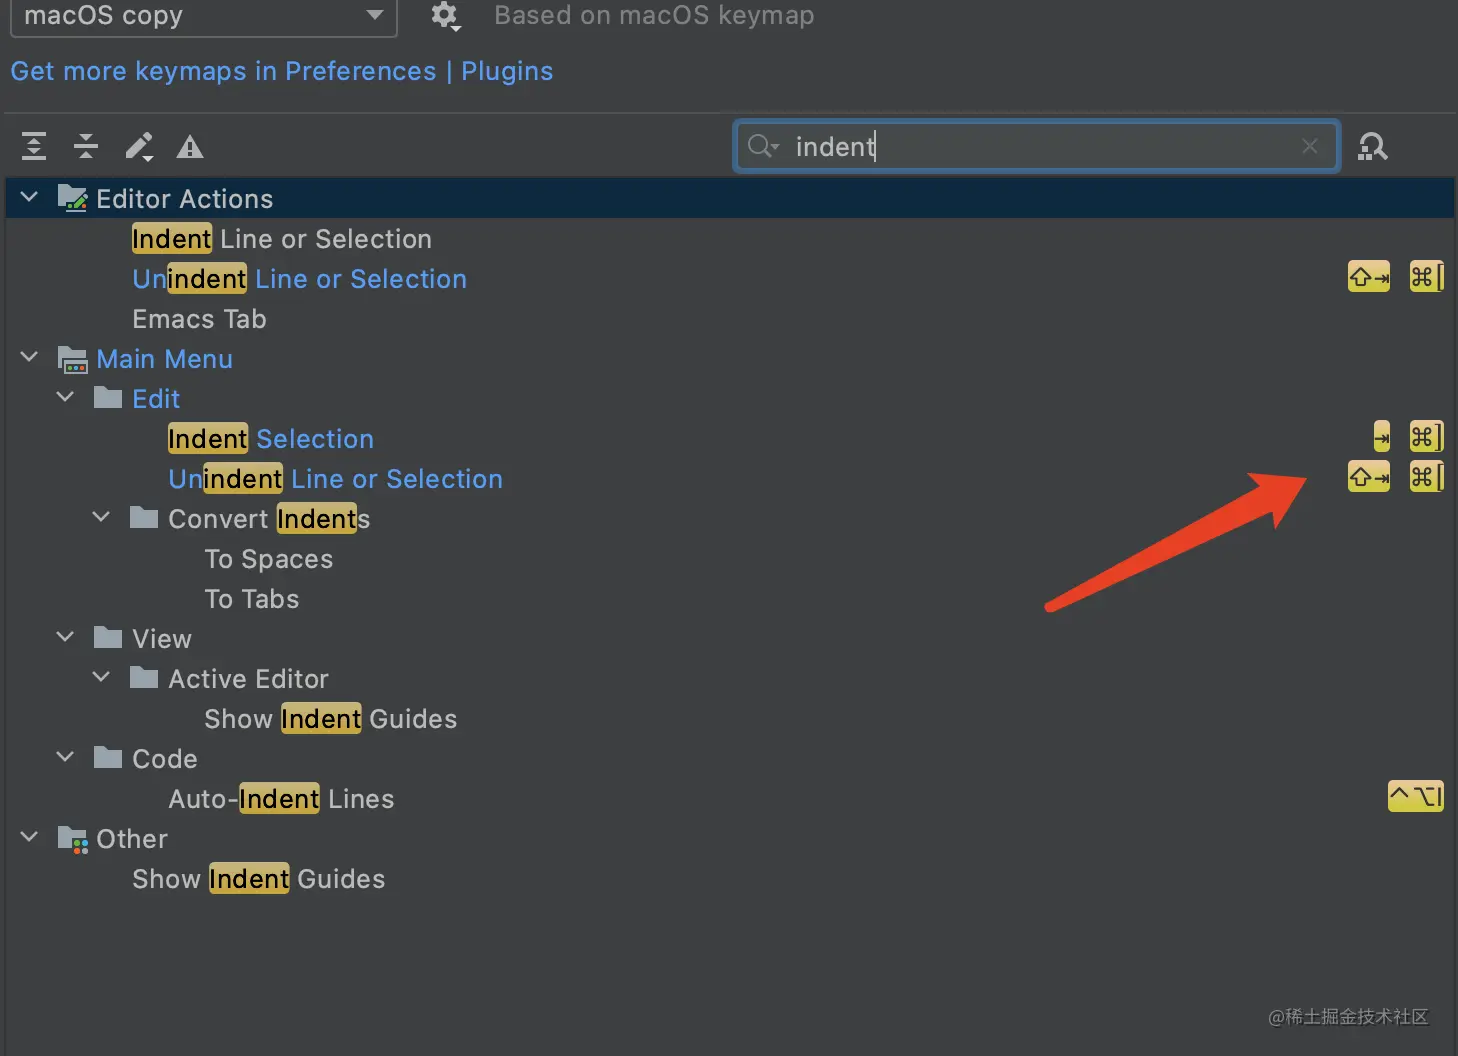Screen dimensions: 1458x1056
Task: Click the edit shortcut pencil icon
Action: [x=138, y=146]
